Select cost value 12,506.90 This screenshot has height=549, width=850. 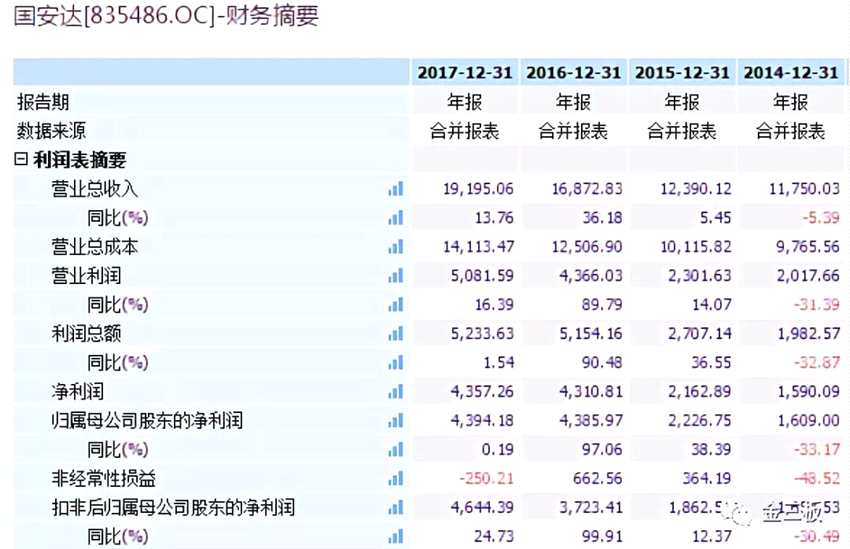[587, 247]
